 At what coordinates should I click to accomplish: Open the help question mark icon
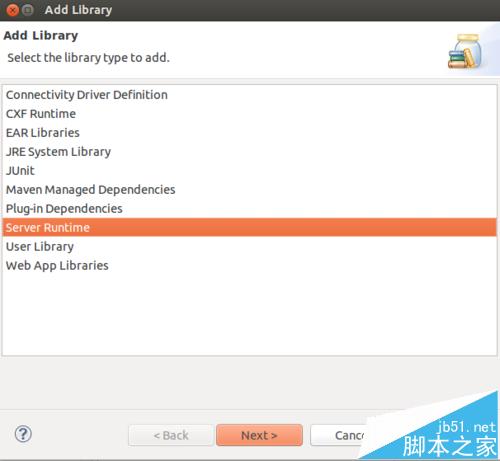pyautogui.click(x=23, y=434)
